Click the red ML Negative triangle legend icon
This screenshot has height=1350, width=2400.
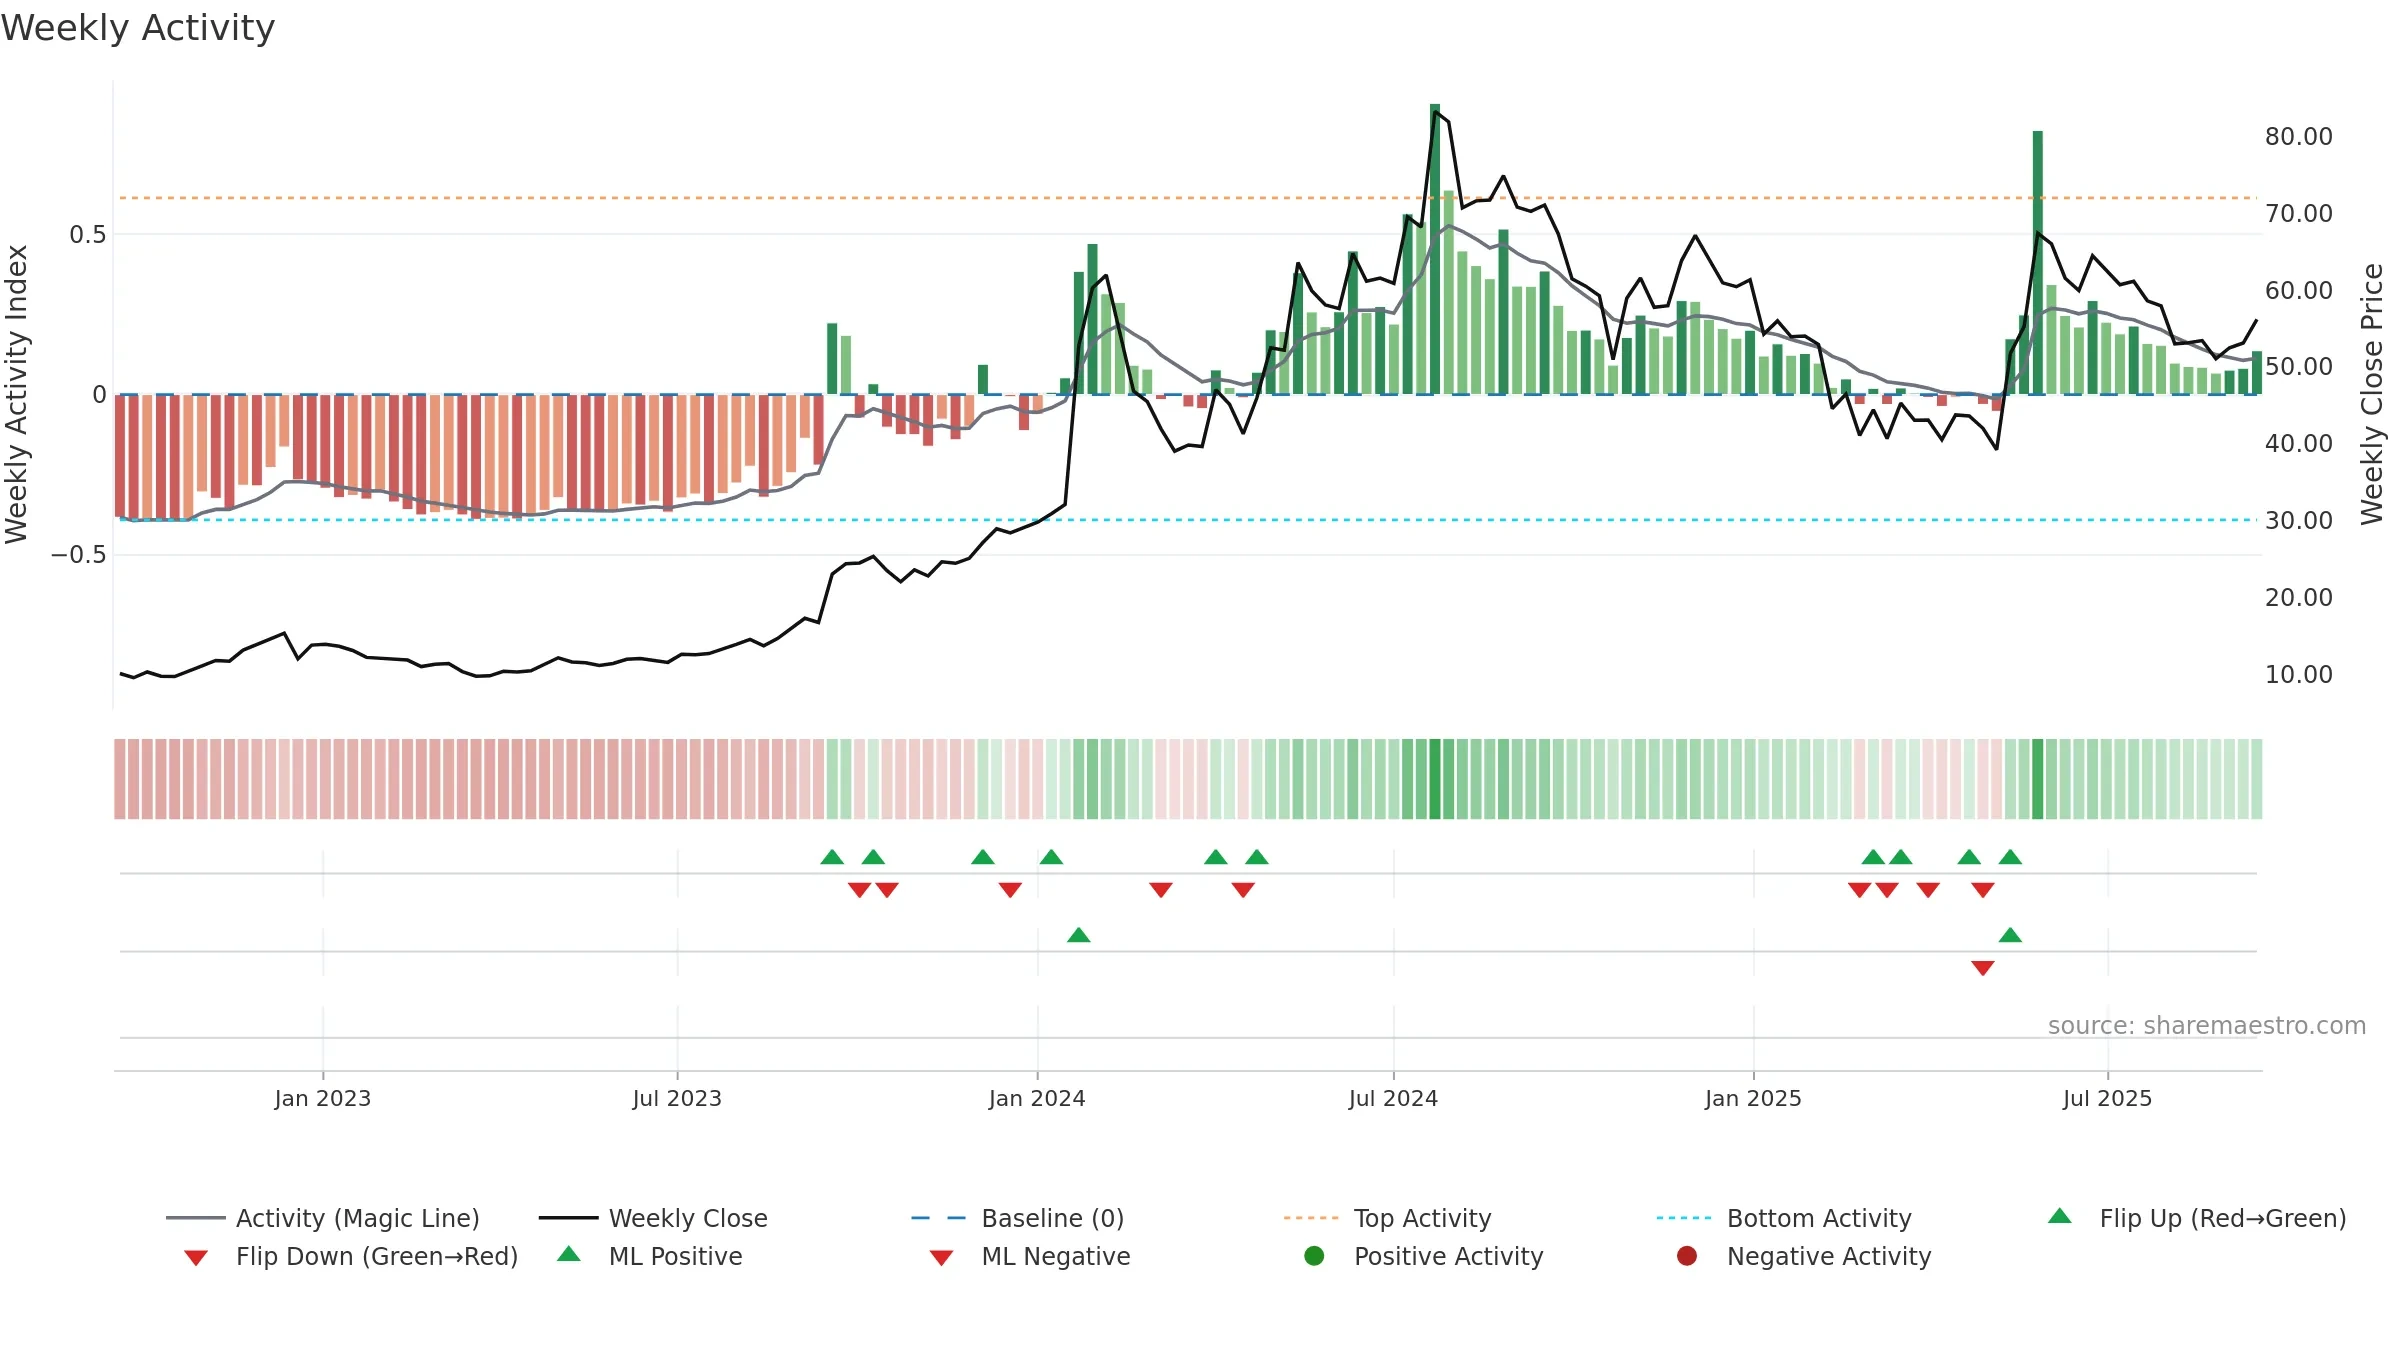click(941, 1258)
